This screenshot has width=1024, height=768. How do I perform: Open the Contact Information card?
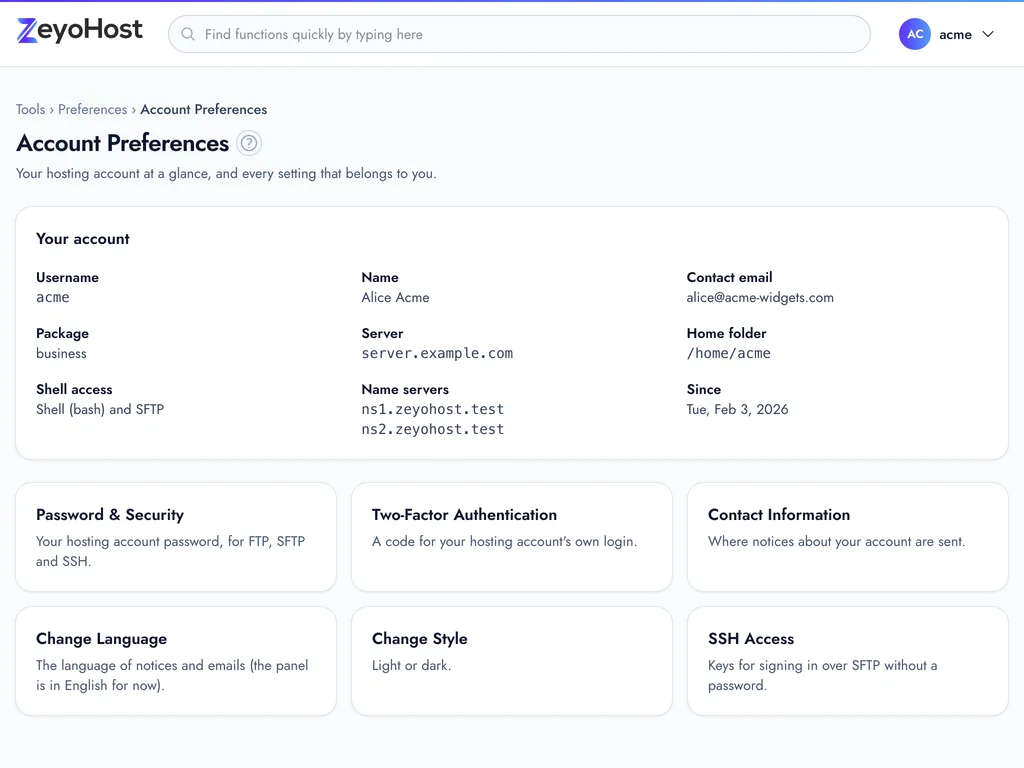848,537
